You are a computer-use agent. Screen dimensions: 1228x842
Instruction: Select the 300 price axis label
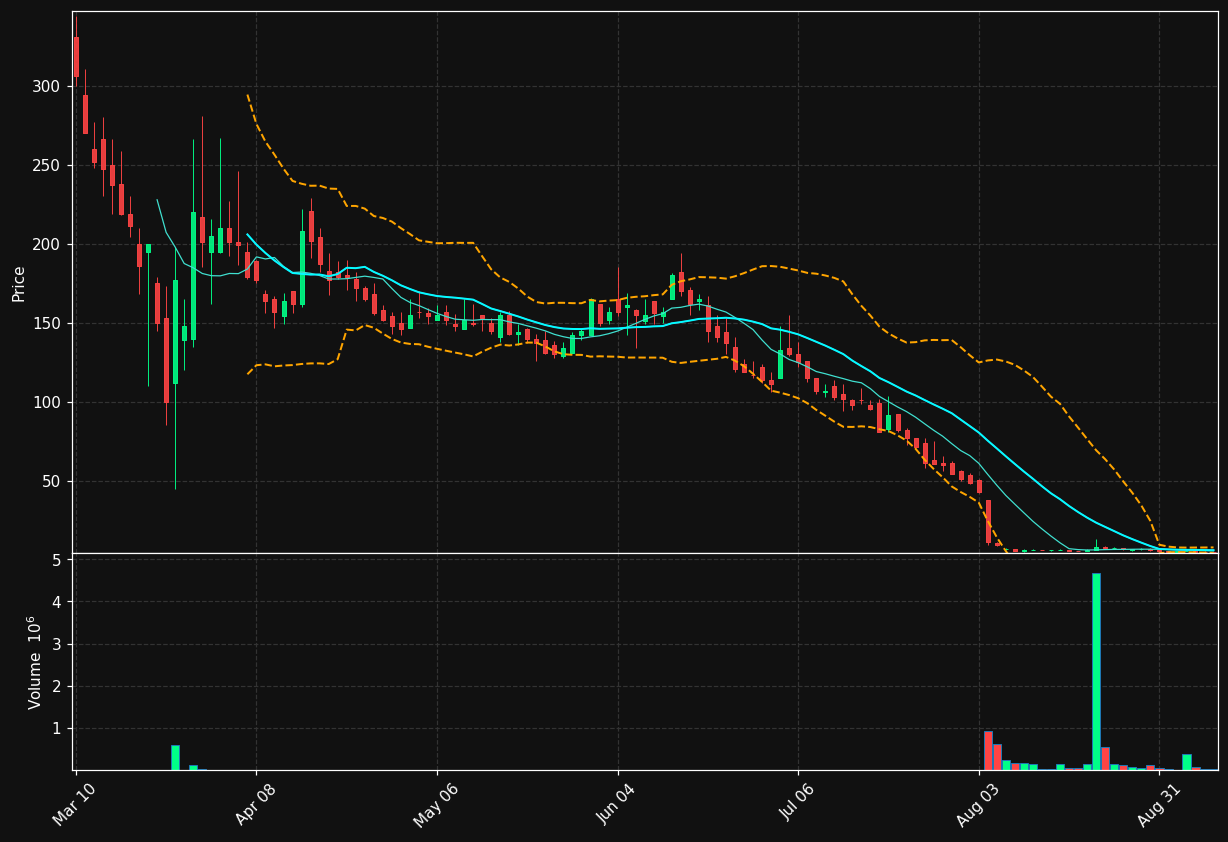tap(46, 87)
